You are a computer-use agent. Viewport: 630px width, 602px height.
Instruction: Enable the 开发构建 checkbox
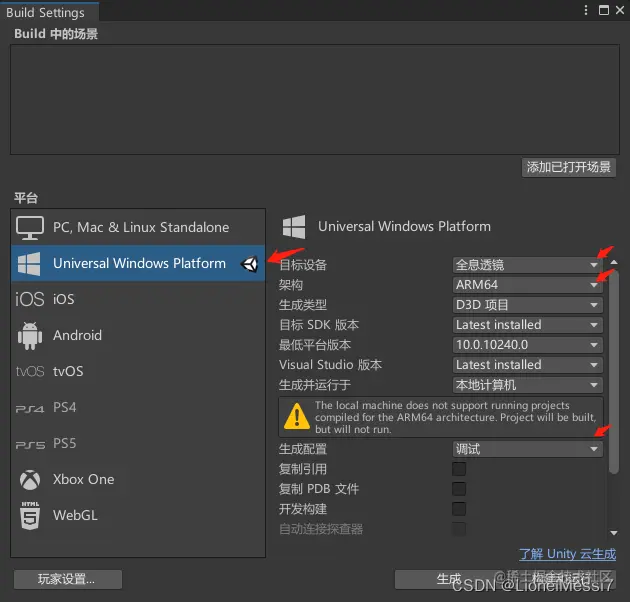[x=459, y=509]
